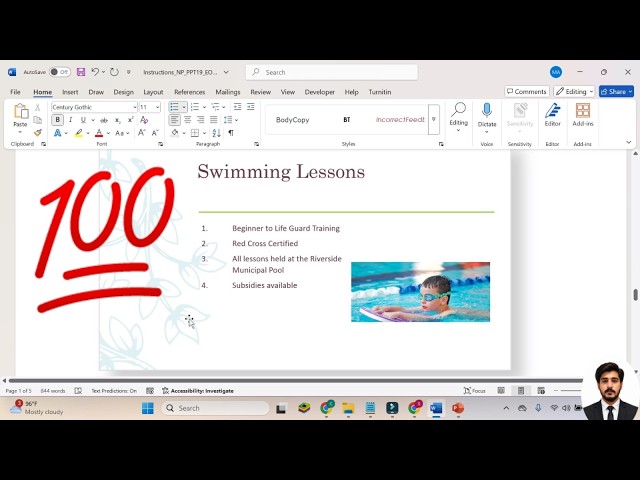Click the Comments button
This screenshot has width=640, height=480.
(527, 91)
